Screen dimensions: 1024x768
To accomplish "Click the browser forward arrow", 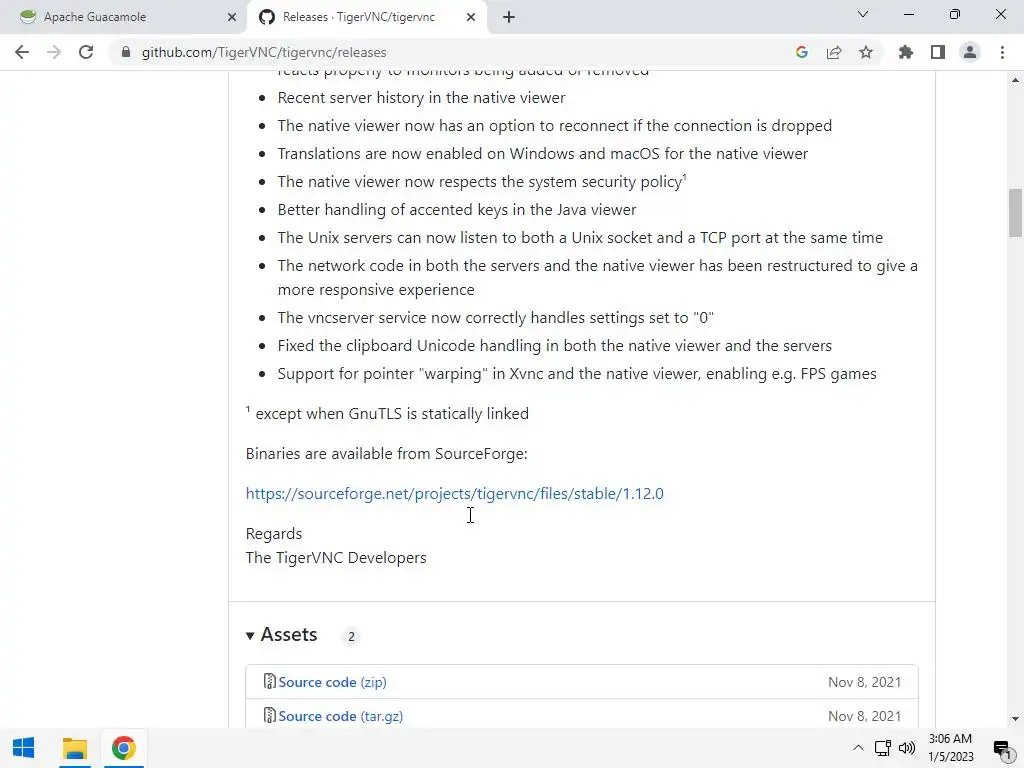I will click(x=54, y=52).
